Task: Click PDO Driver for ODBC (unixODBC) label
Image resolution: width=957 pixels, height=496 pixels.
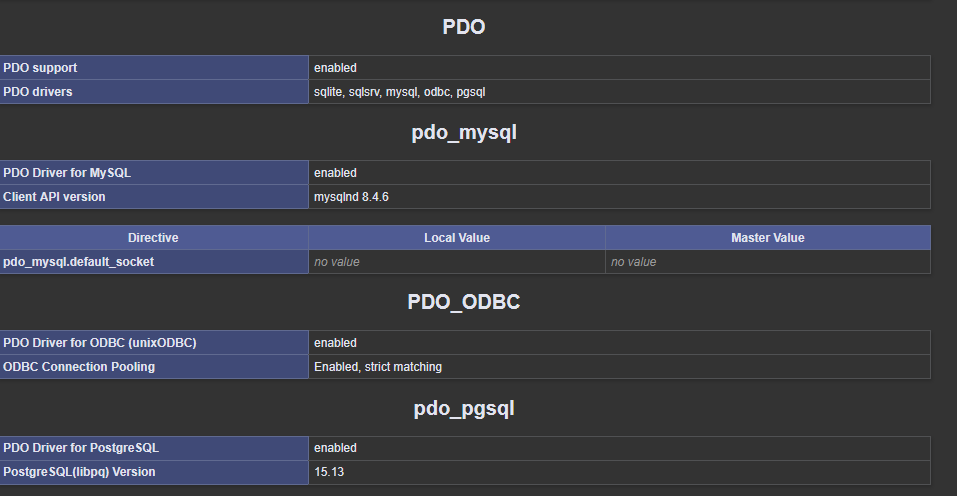Action: click(x=100, y=343)
